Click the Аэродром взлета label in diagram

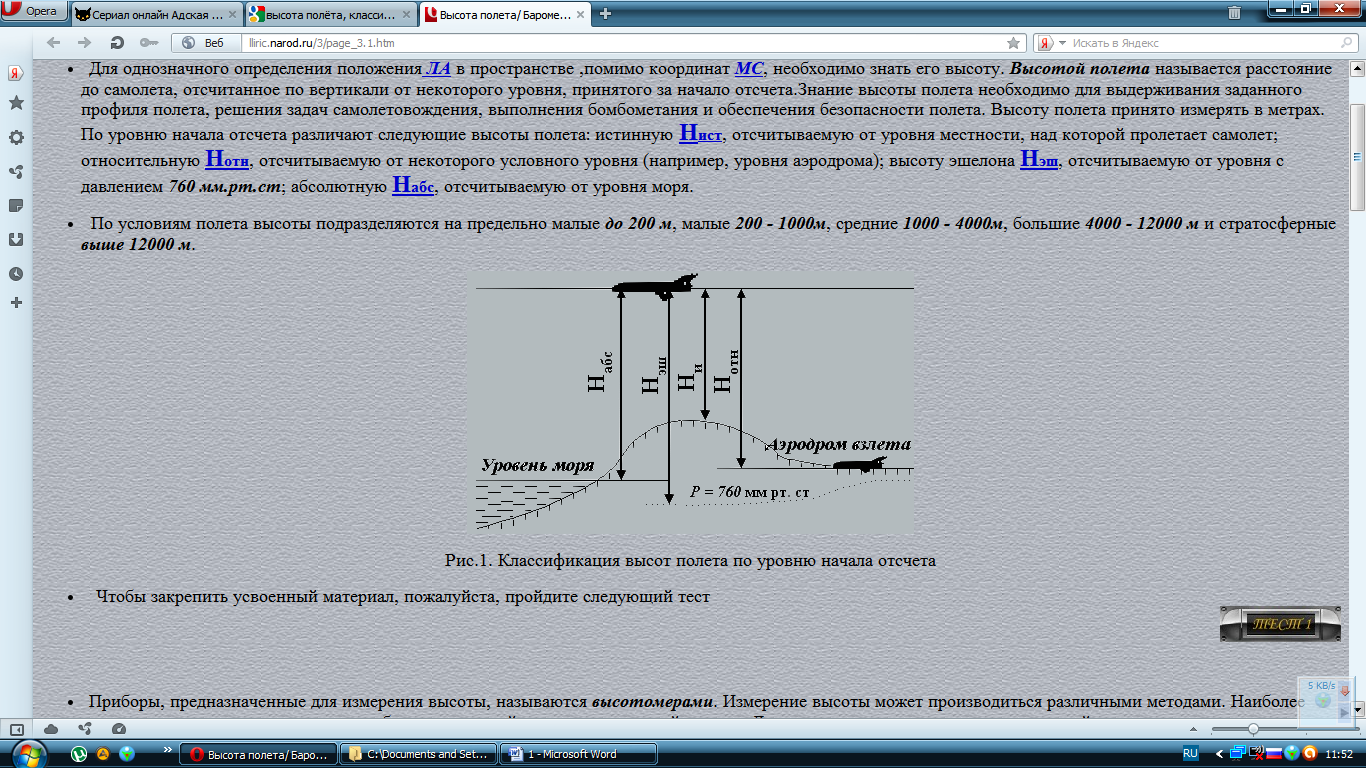838,444
